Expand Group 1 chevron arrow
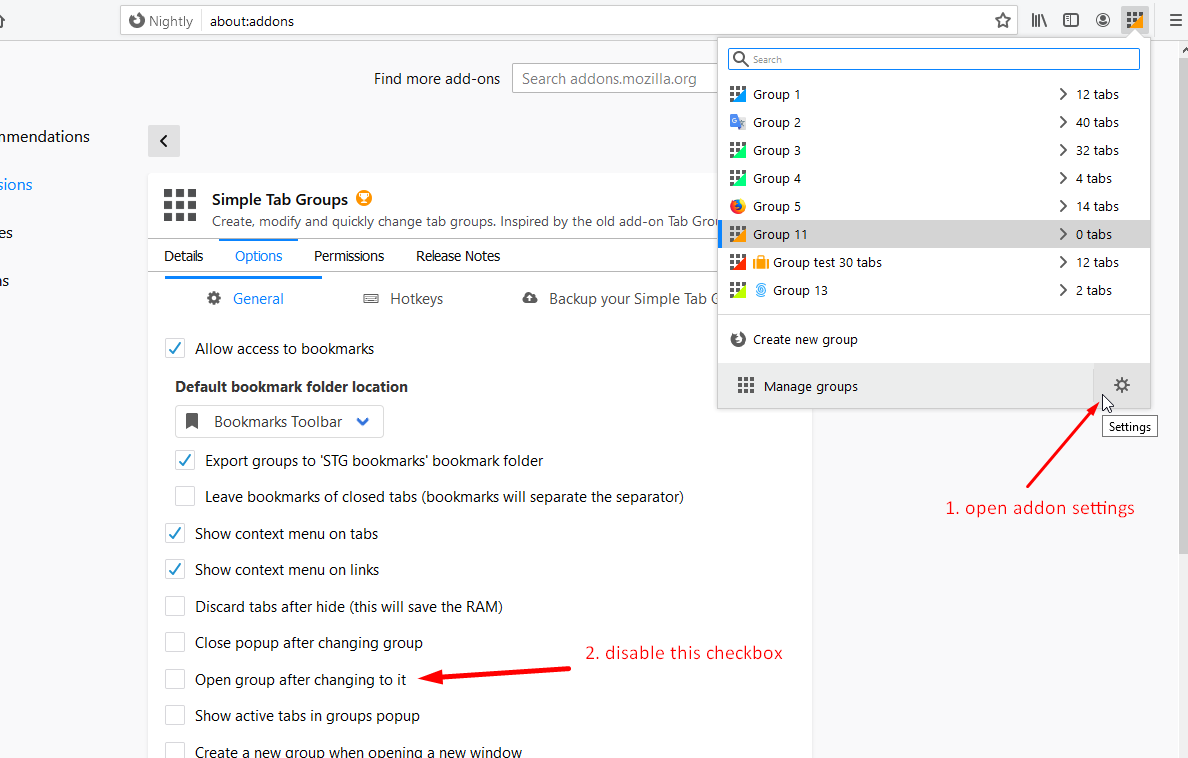 coord(1062,94)
